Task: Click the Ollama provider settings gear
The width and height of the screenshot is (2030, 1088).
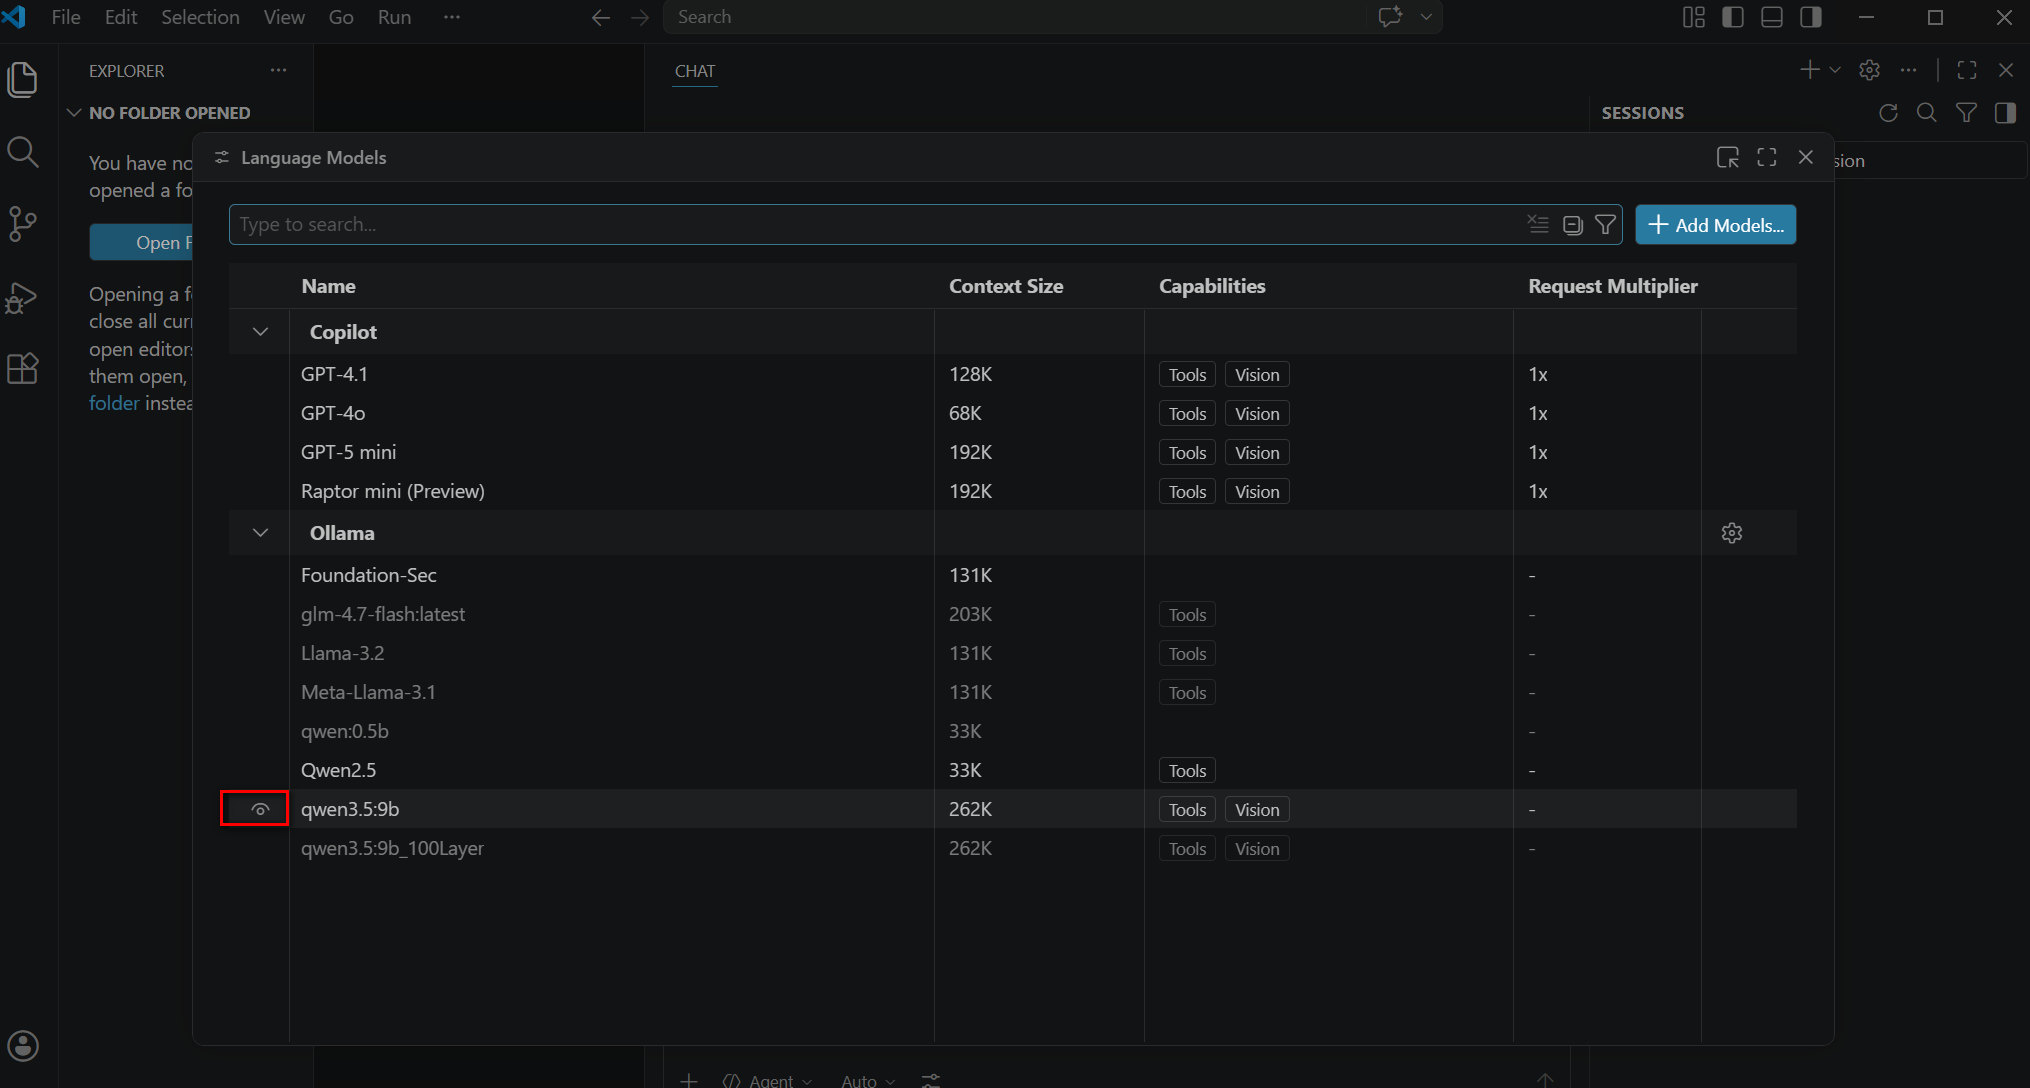Action: pos(1732,533)
